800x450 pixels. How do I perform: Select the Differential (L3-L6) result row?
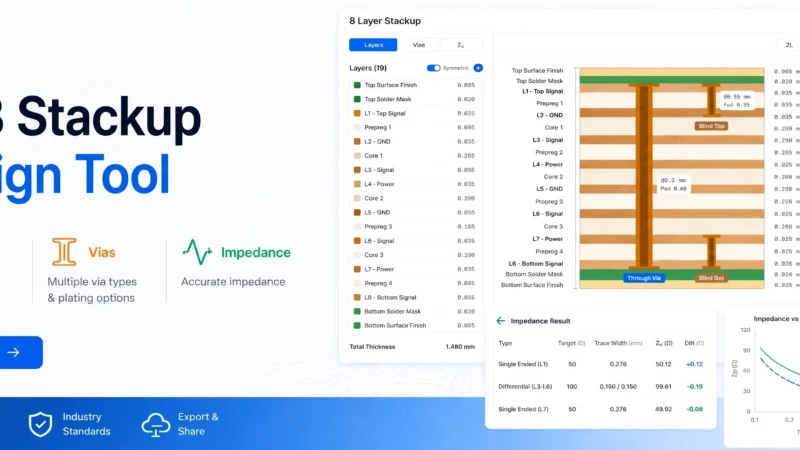[601, 387]
